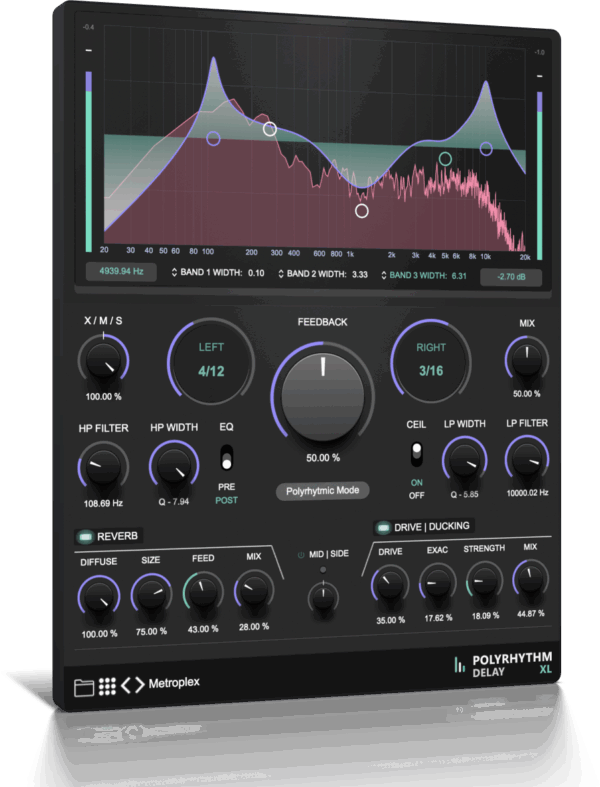Click the Right 3/16 delay dial
The height and width of the screenshot is (787, 600).
pyautogui.click(x=431, y=360)
